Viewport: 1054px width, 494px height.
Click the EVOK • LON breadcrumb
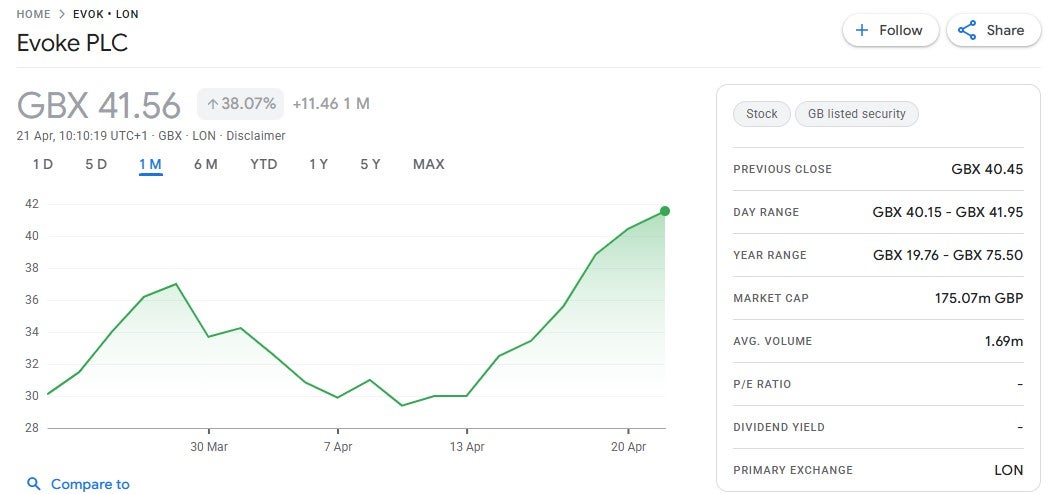coord(106,14)
